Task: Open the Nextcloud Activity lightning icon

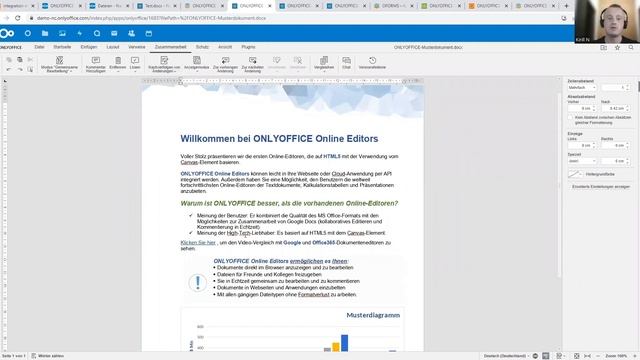Action: [80, 33]
